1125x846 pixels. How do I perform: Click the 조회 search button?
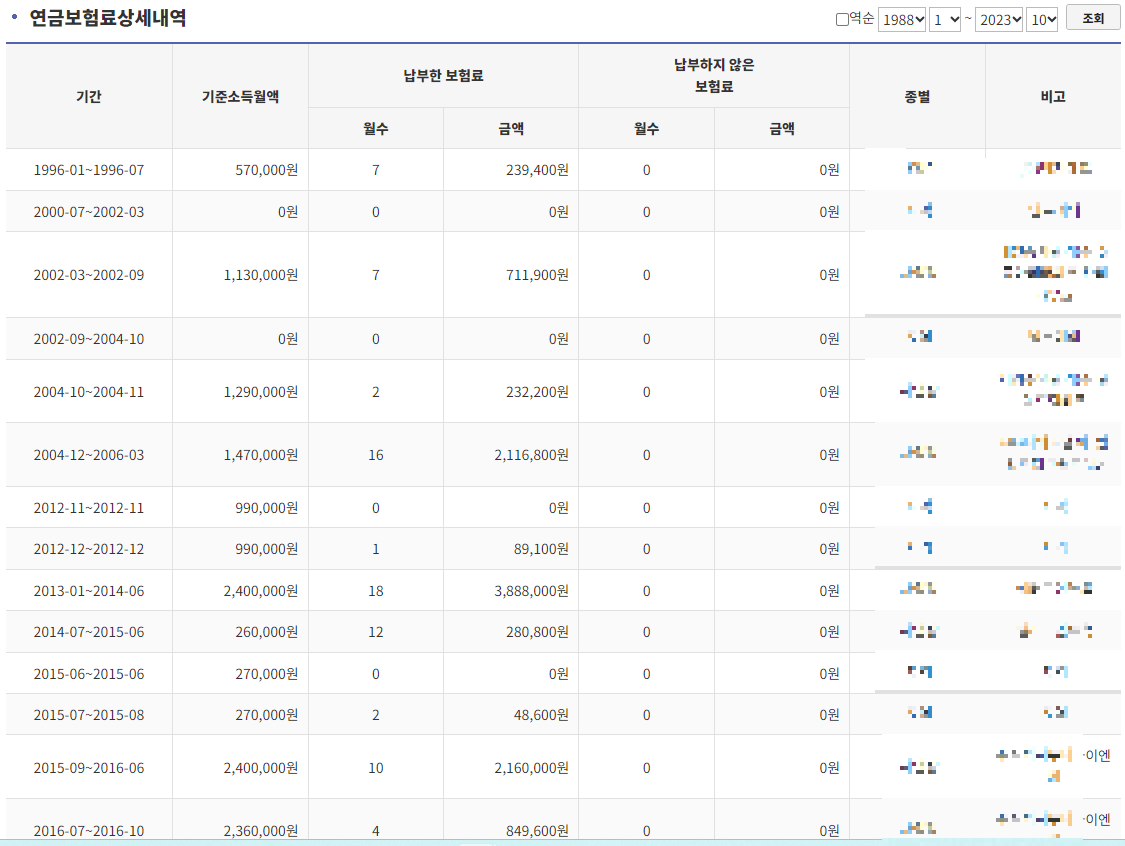[x=1092, y=18]
